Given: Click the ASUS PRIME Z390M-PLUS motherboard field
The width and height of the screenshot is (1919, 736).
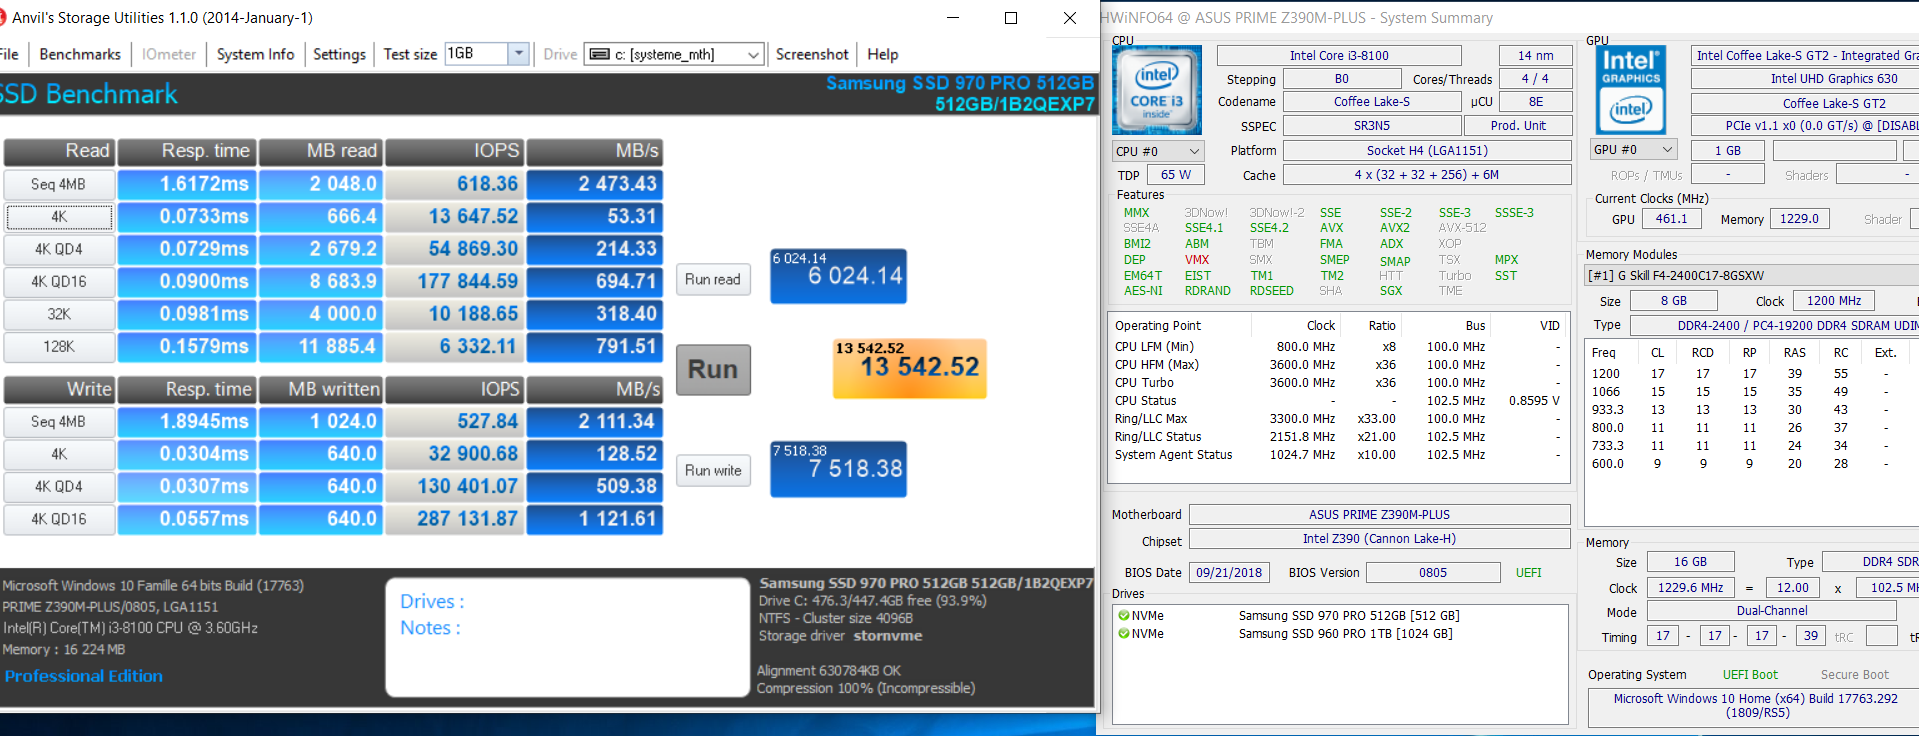Looking at the screenshot, I should pyautogui.click(x=1379, y=515).
